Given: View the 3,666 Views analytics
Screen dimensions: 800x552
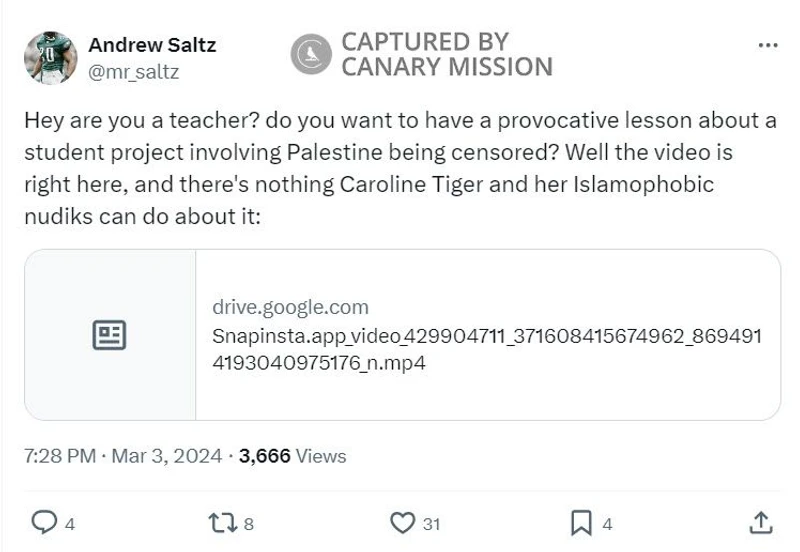Looking at the screenshot, I should tap(293, 456).
